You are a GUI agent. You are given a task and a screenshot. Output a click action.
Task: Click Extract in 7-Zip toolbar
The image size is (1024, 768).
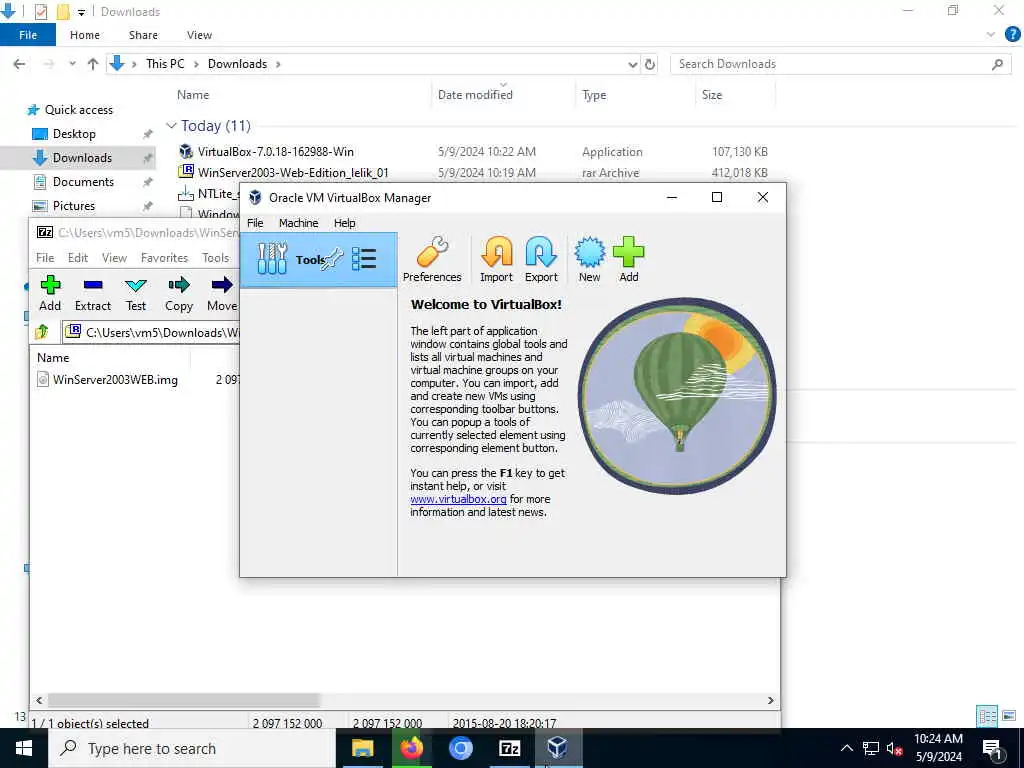pyautogui.click(x=93, y=293)
